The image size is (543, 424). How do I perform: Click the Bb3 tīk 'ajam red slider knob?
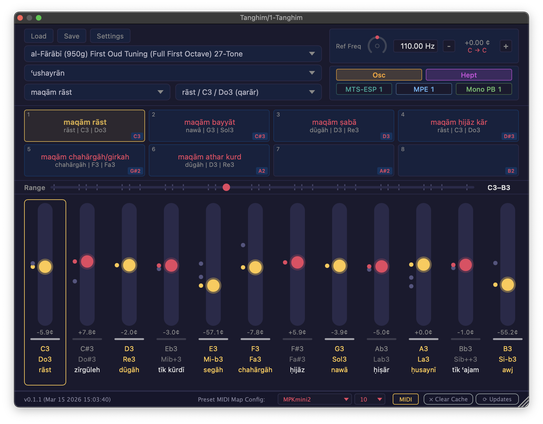[x=465, y=265]
